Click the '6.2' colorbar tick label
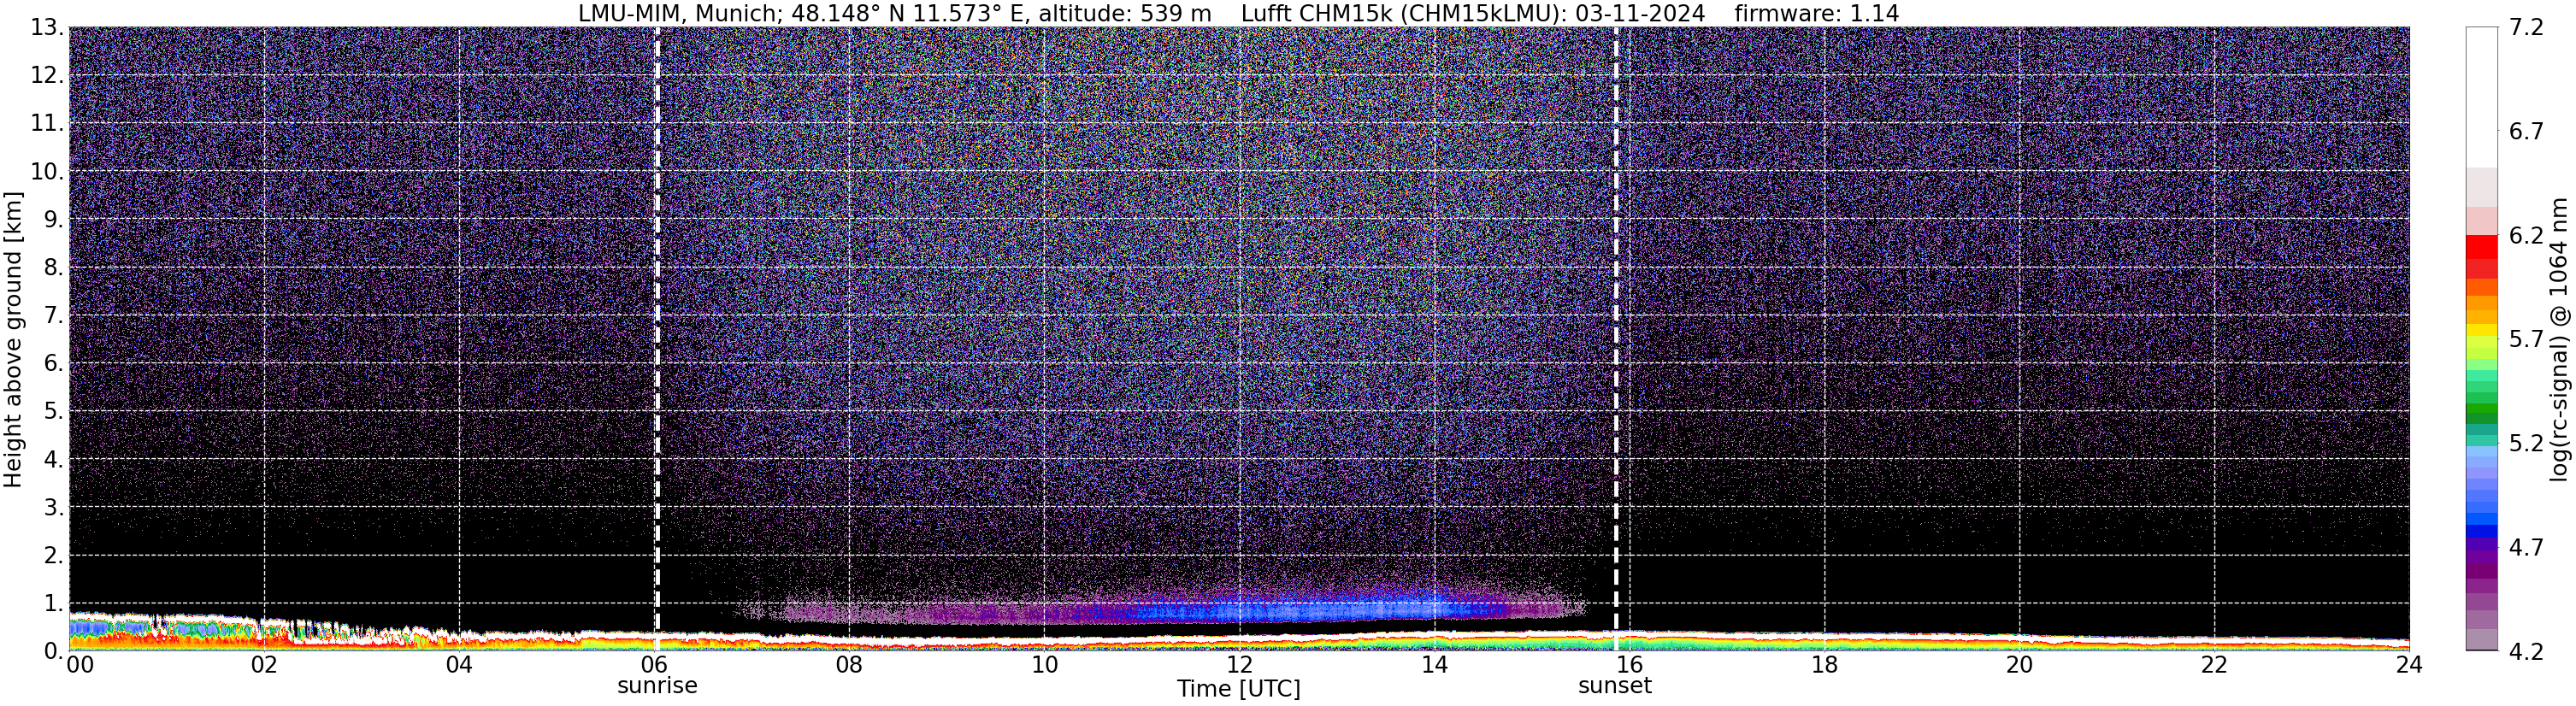Viewport: 2576px width, 706px height. pos(2526,236)
